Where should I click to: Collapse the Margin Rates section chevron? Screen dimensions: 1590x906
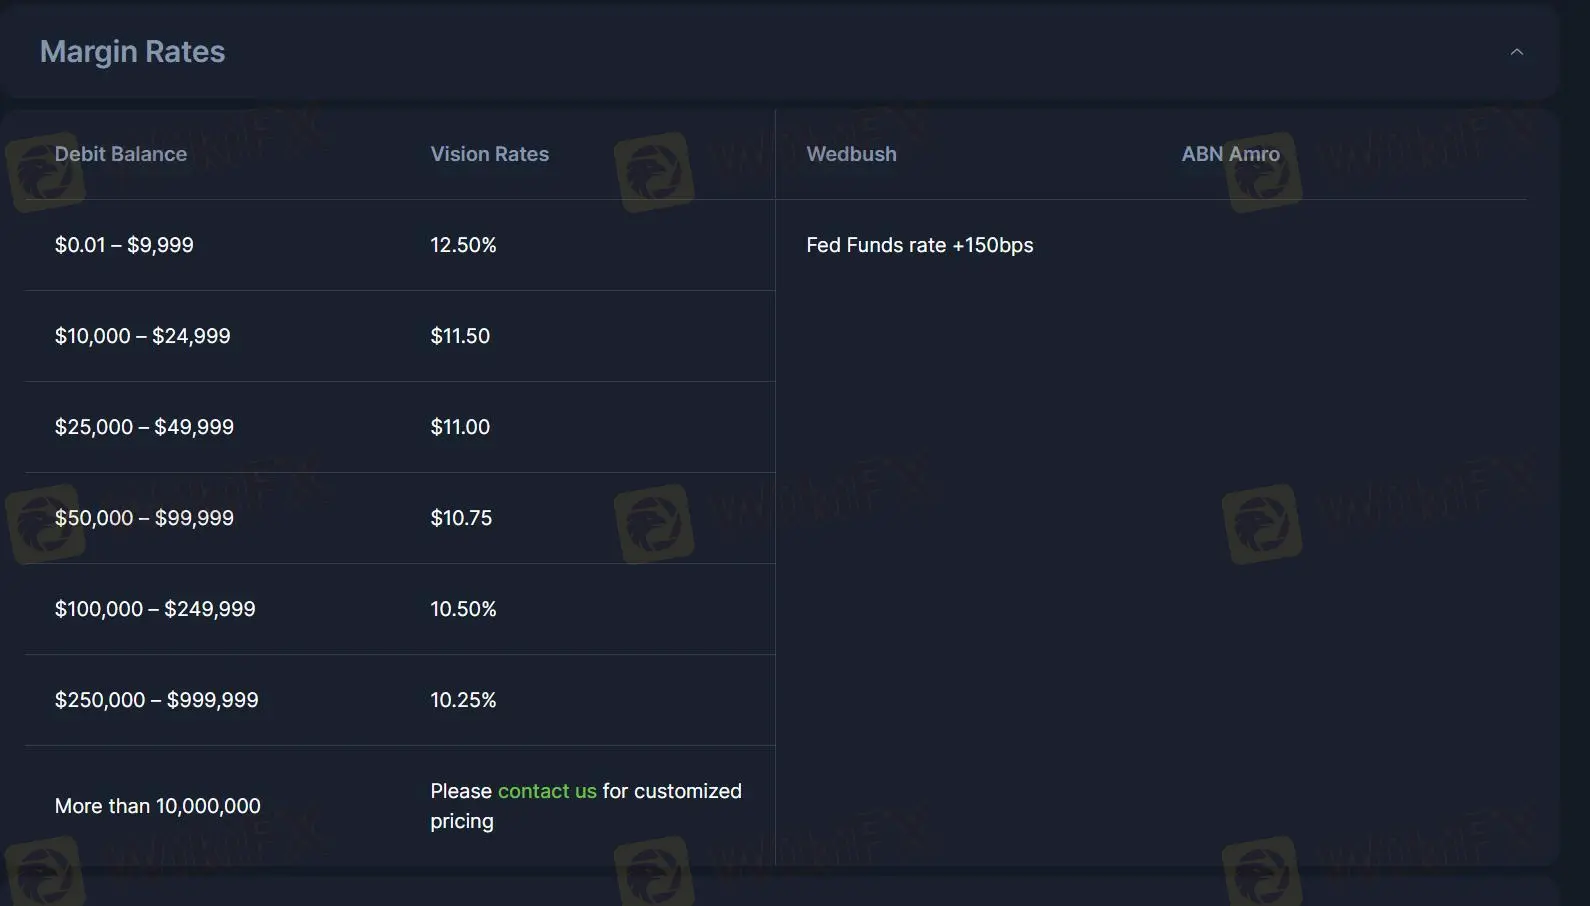tap(1516, 52)
